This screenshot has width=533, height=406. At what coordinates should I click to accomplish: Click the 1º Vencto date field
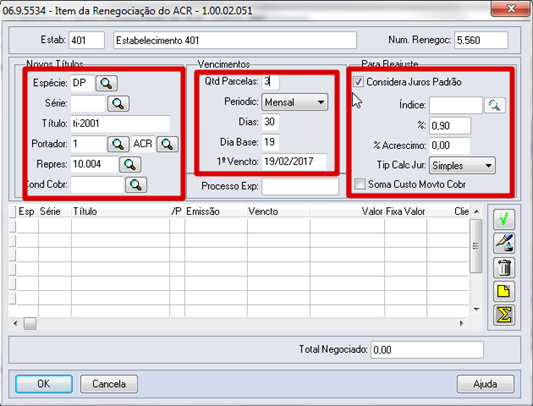point(294,162)
